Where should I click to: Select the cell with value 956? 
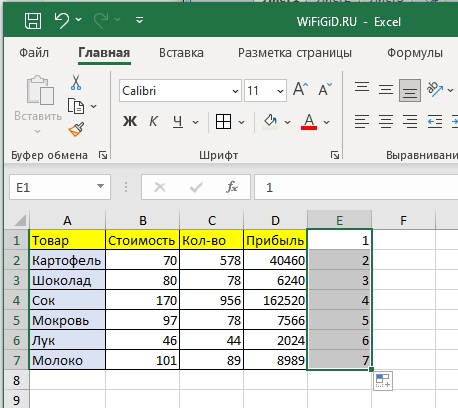coord(211,300)
